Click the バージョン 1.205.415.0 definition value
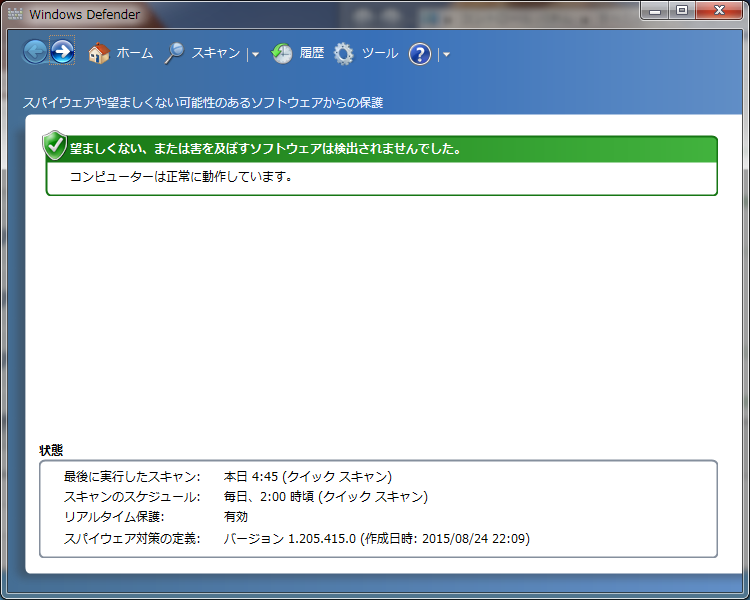Viewport: 750px width, 600px height. [x=376, y=539]
